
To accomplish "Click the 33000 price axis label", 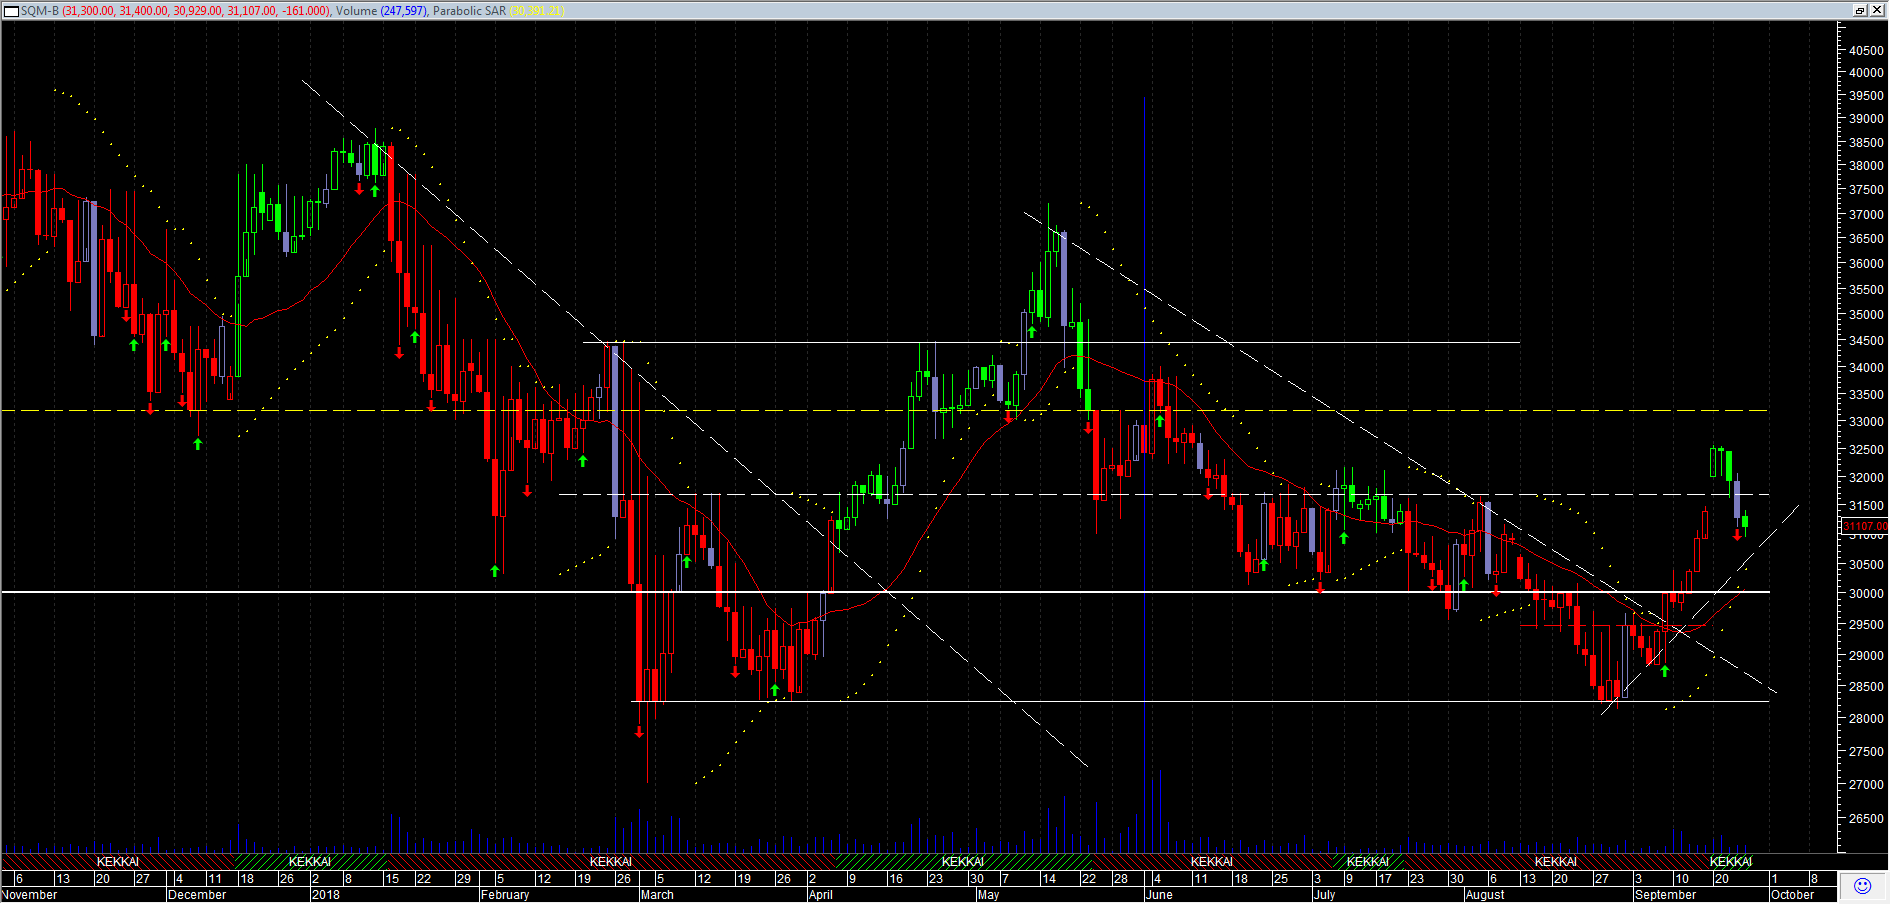I will (x=1866, y=422).
